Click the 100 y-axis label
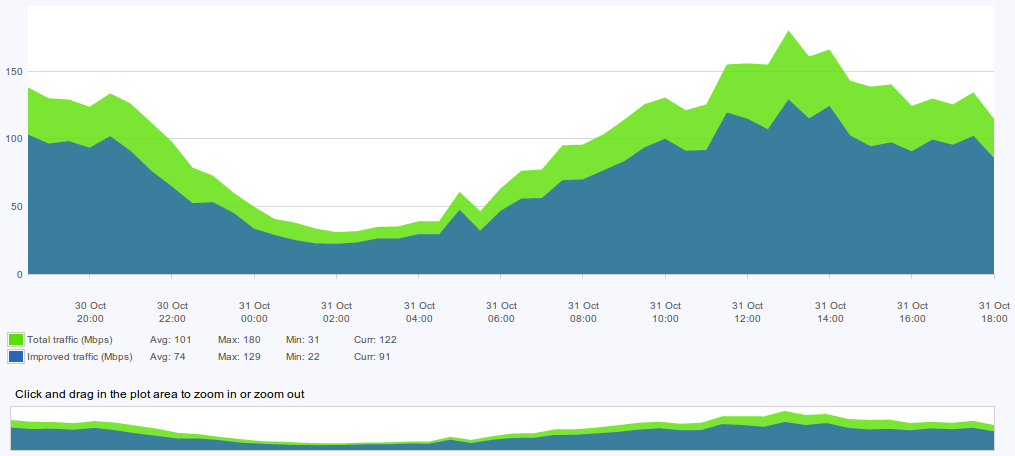This screenshot has height=456, width=1015. click(15, 139)
